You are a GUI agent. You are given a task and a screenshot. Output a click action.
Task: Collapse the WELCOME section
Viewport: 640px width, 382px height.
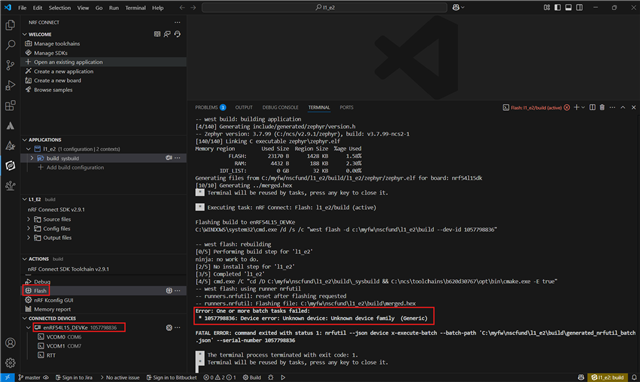click(x=24, y=34)
